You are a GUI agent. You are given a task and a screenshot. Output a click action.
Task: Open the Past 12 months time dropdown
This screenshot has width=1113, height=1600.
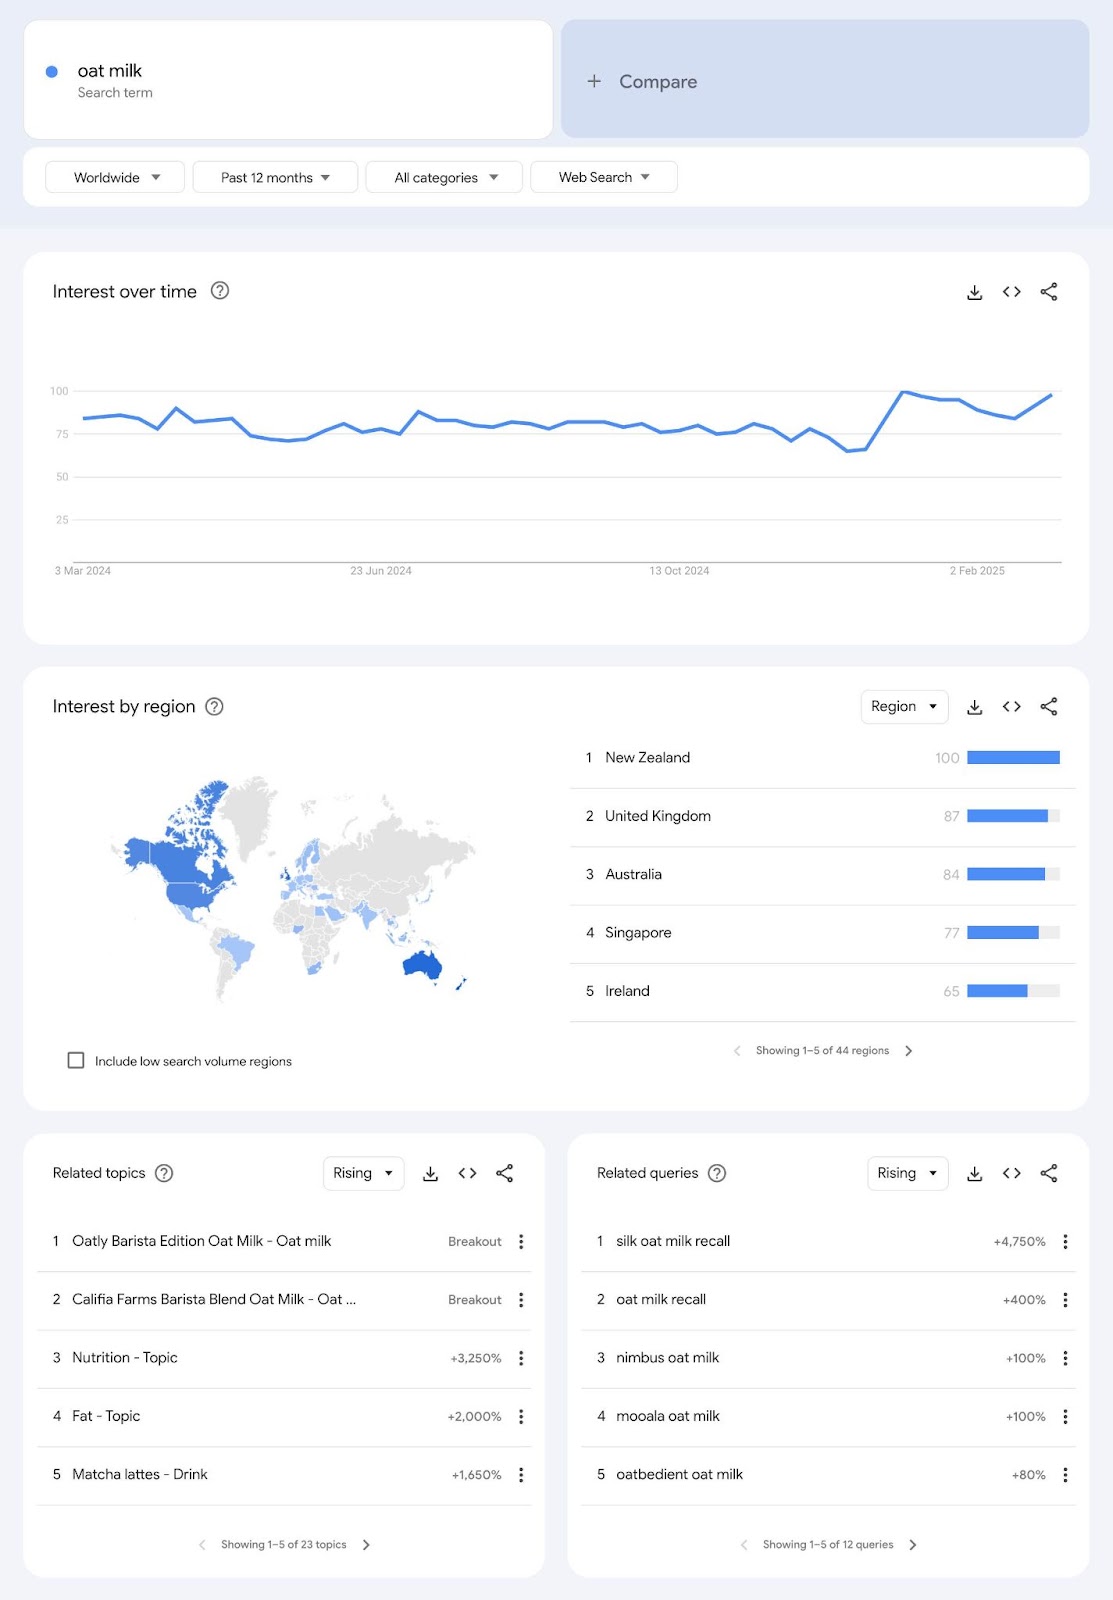tap(275, 177)
